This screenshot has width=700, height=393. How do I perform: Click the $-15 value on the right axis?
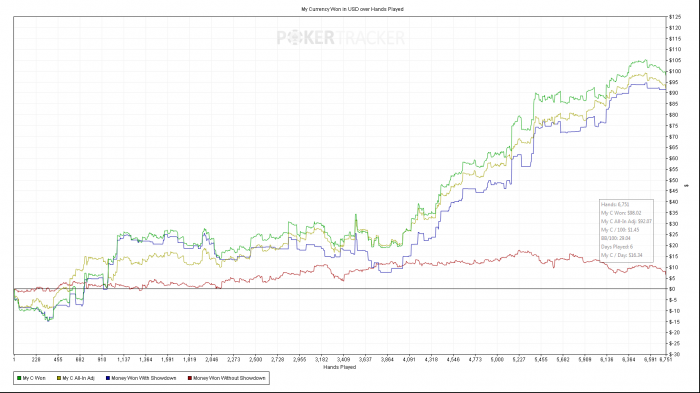coord(674,322)
